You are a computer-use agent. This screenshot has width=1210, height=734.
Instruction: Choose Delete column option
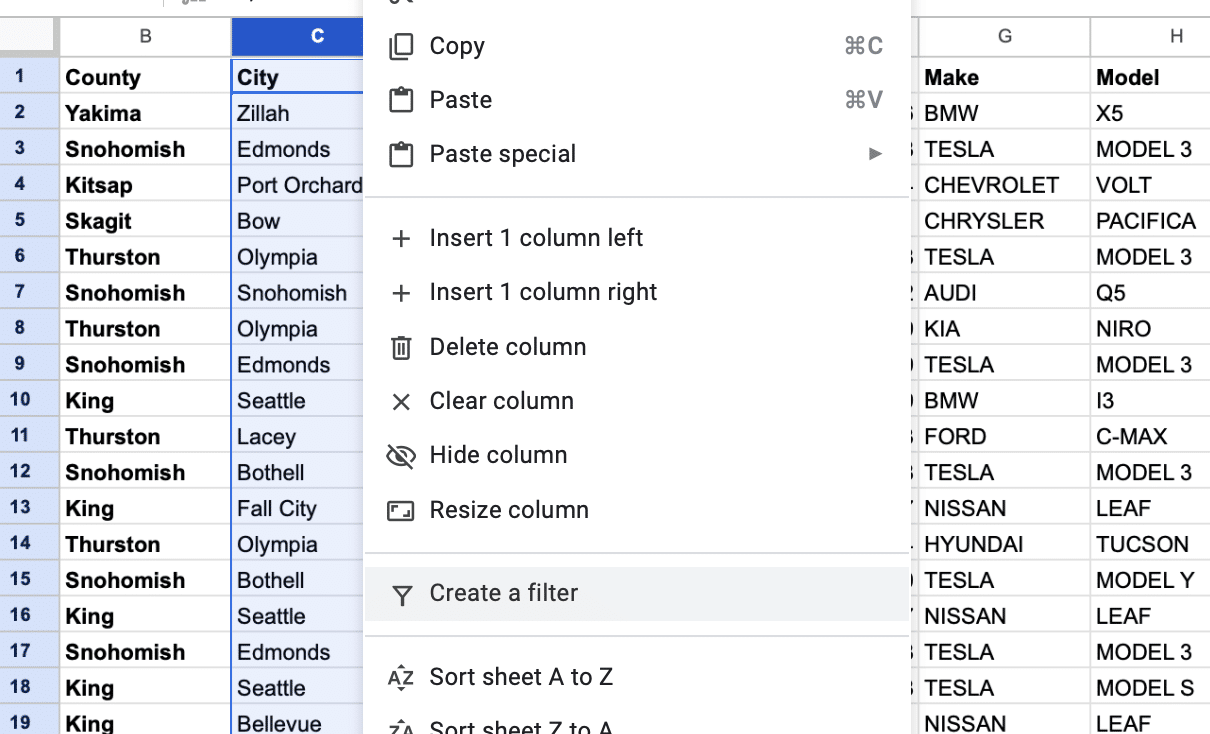coord(637,347)
